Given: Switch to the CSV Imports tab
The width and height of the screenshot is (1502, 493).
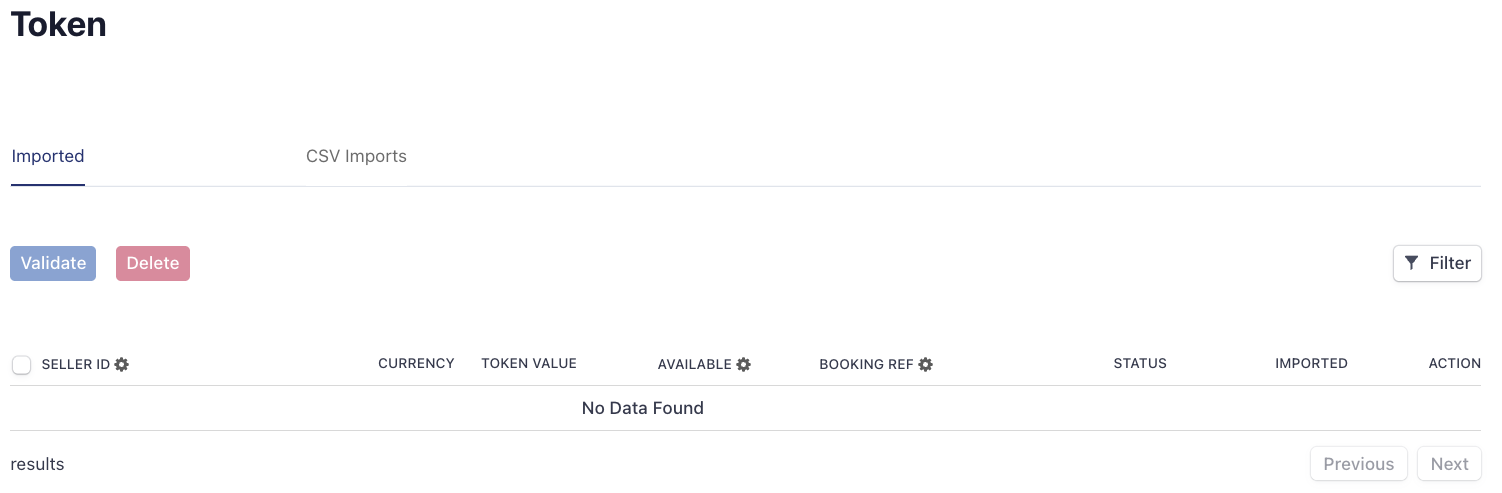Looking at the screenshot, I should point(356,157).
